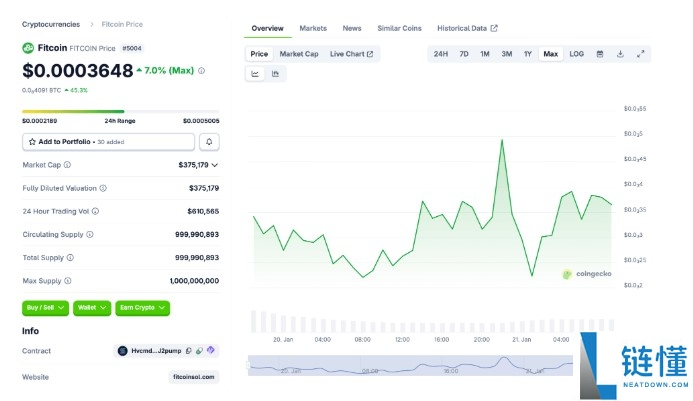The image size is (693, 401).
Task: Click the Hvcmd...J2pump contract address
Action: [156, 351]
